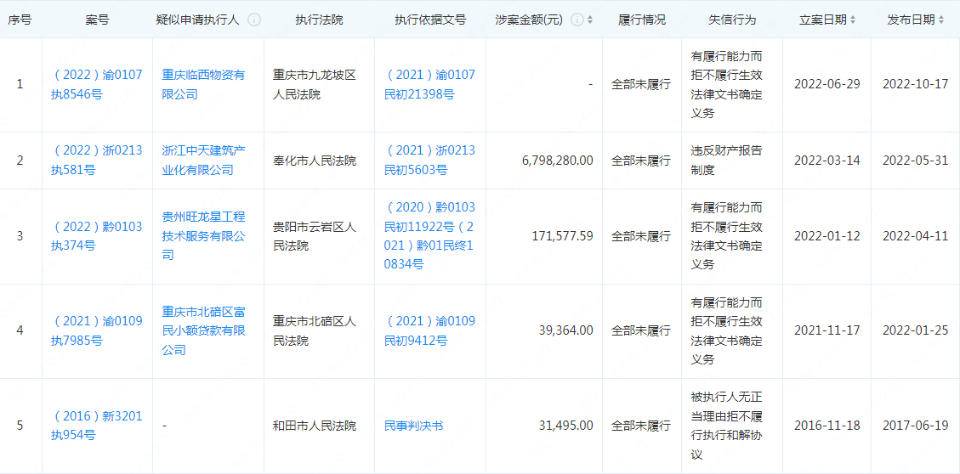
Task: Select amount 39,364.00
Action: point(566,331)
